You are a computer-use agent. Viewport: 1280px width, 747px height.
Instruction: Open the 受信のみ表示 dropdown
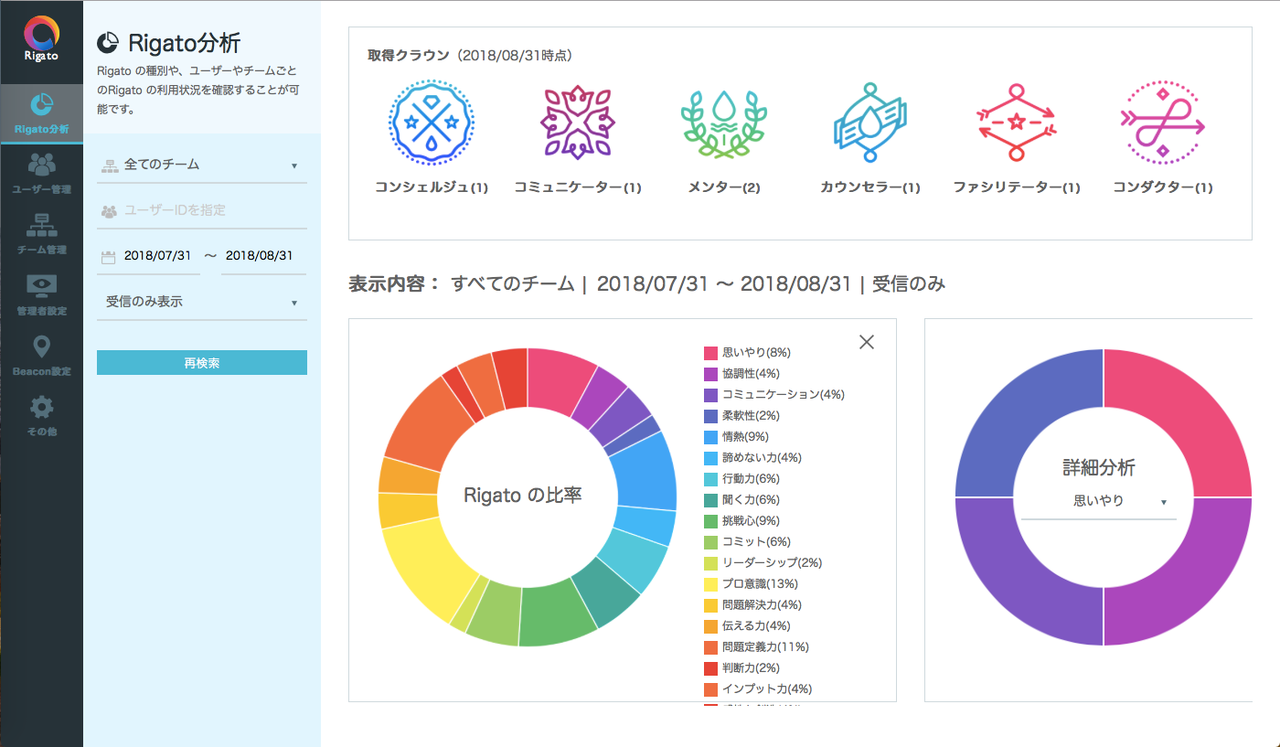tap(202, 302)
